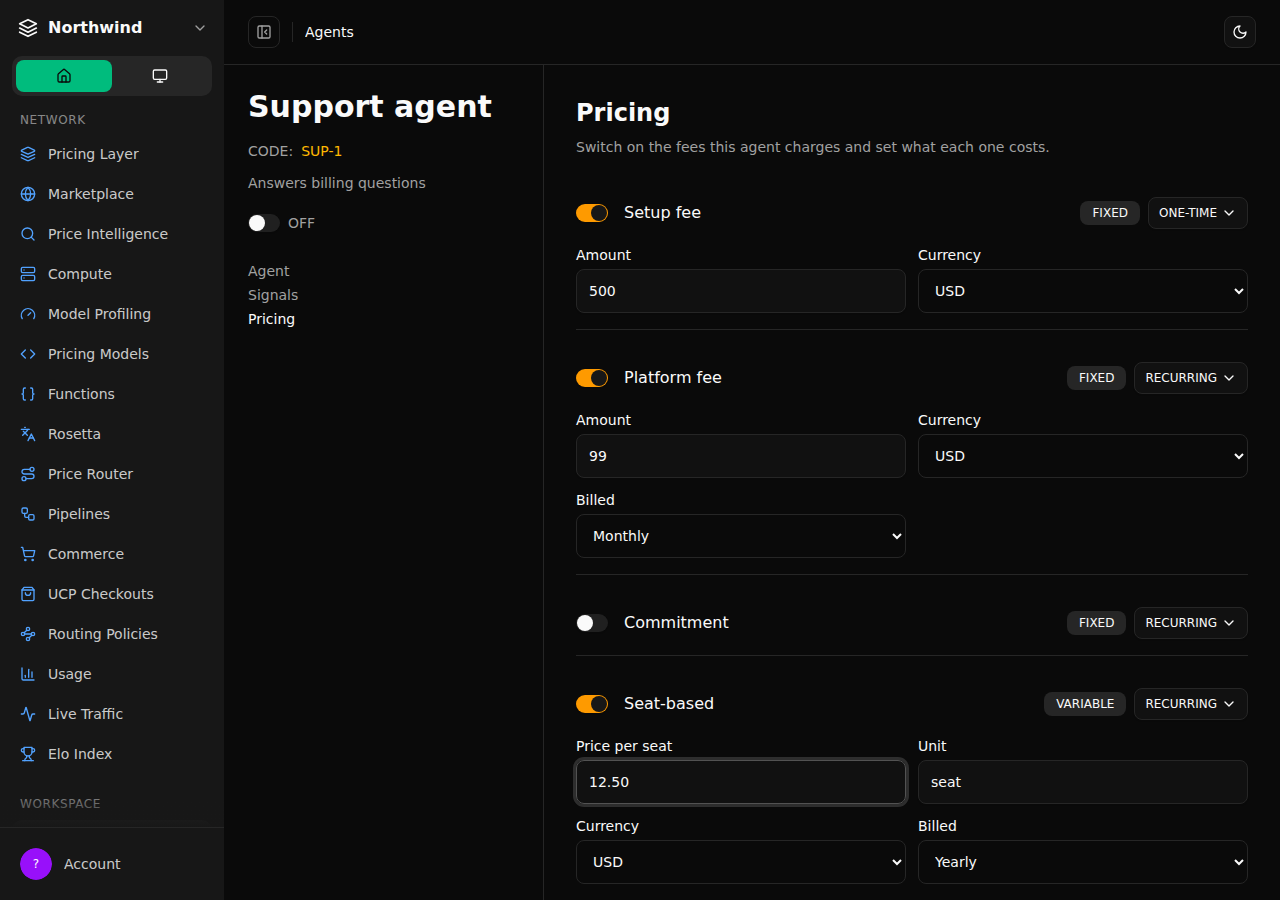The image size is (1280, 900).
Task: Disable the Platform fee toggle
Action: pos(592,378)
